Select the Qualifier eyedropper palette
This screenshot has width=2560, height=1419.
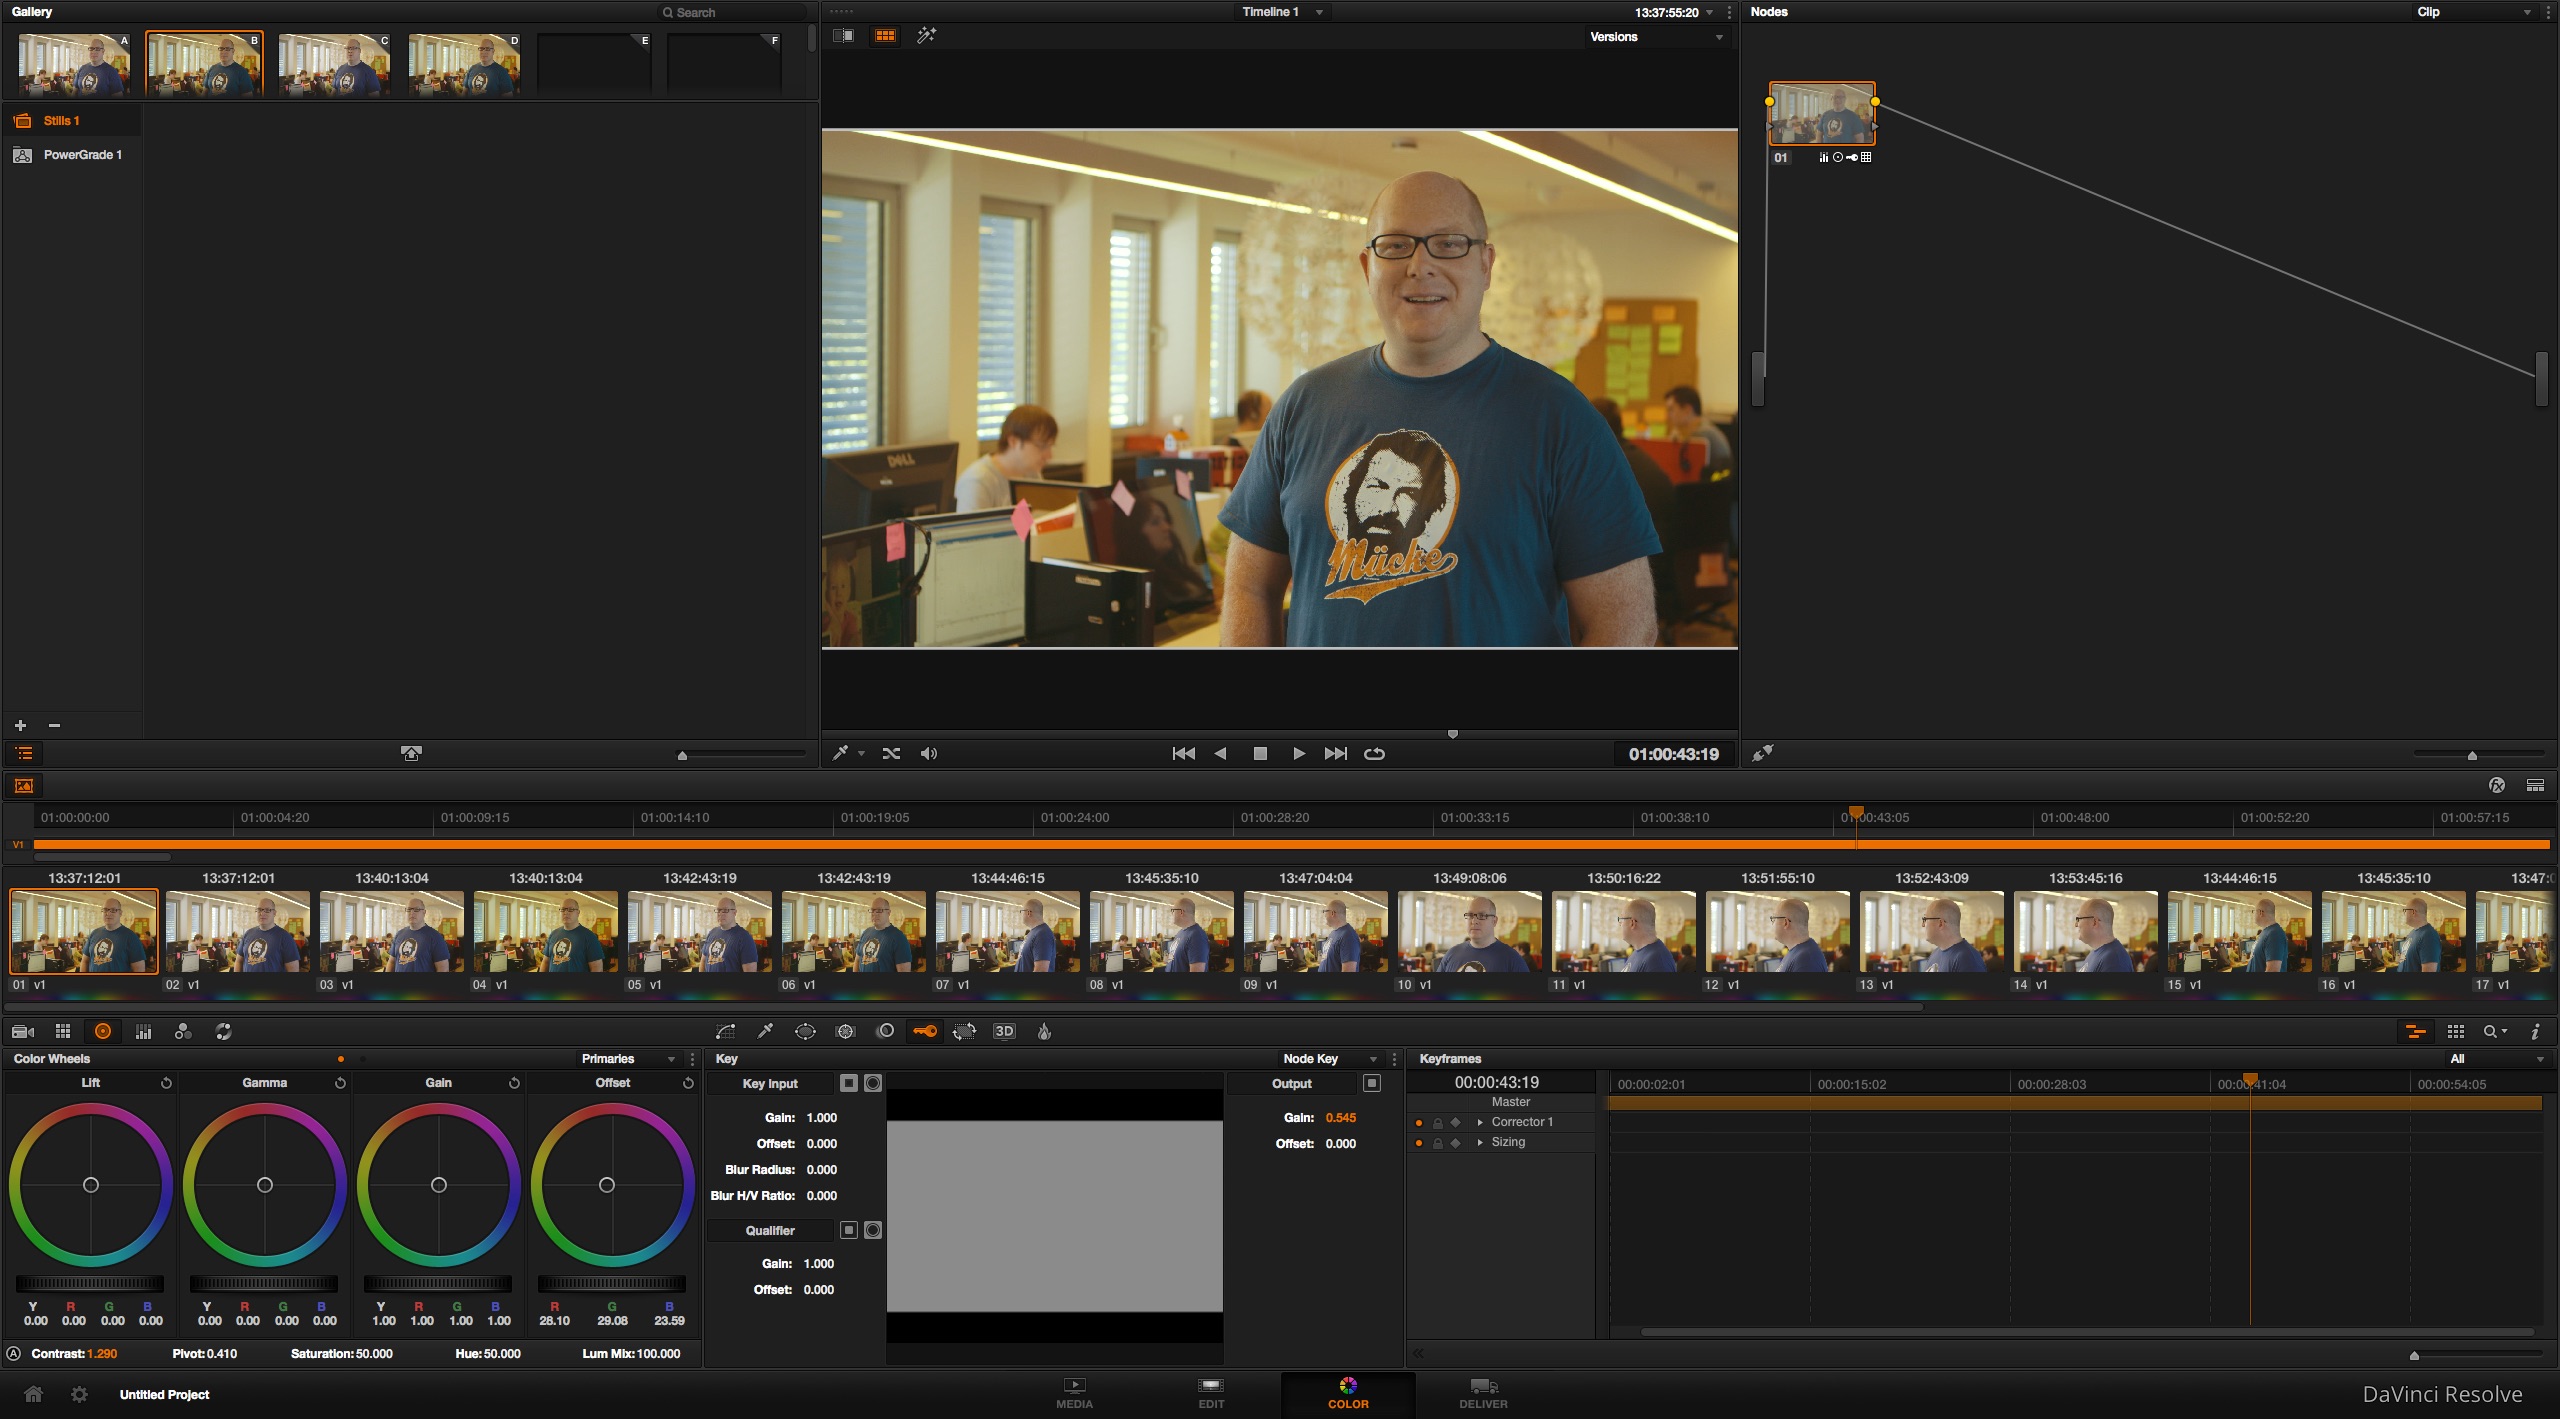766,1031
